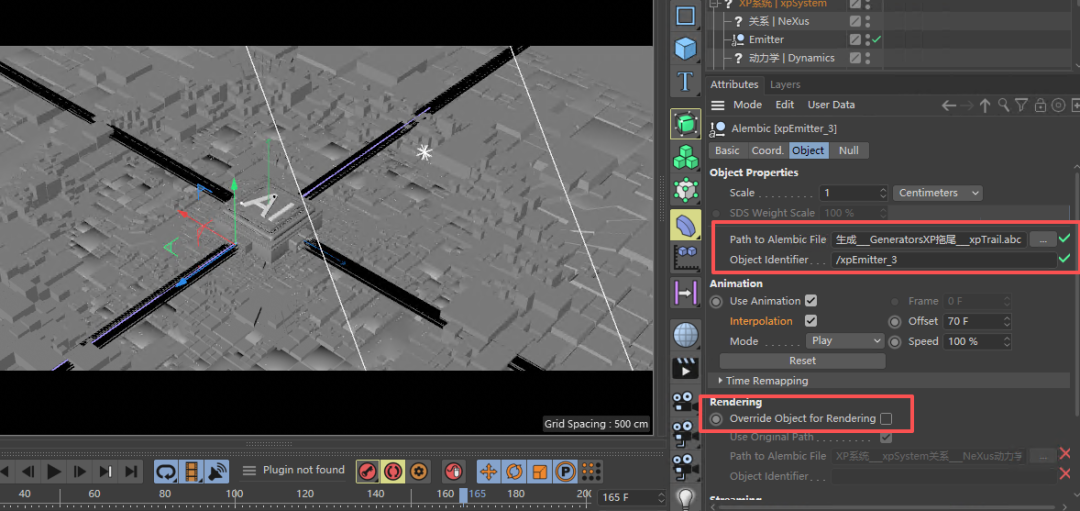Image resolution: width=1080 pixels, height=511 pixels.
Task: Click the back arrow in Attributes toolbar
Action: 949,105
